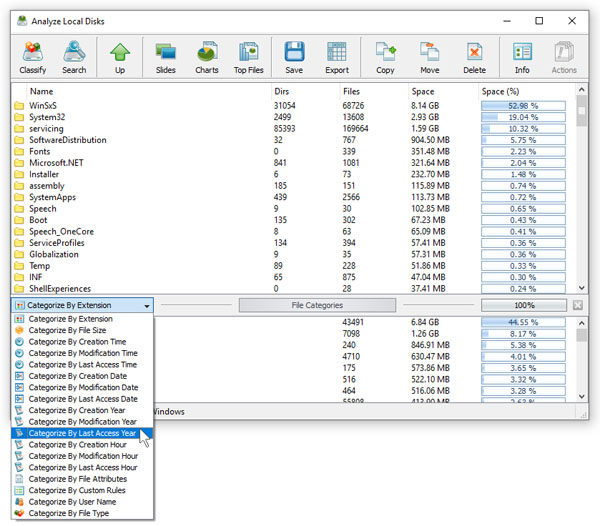Choose Categorize By File Attributes
Viewport: 600px width, 526px height.
pyautogui.click(x=82, y=479)
